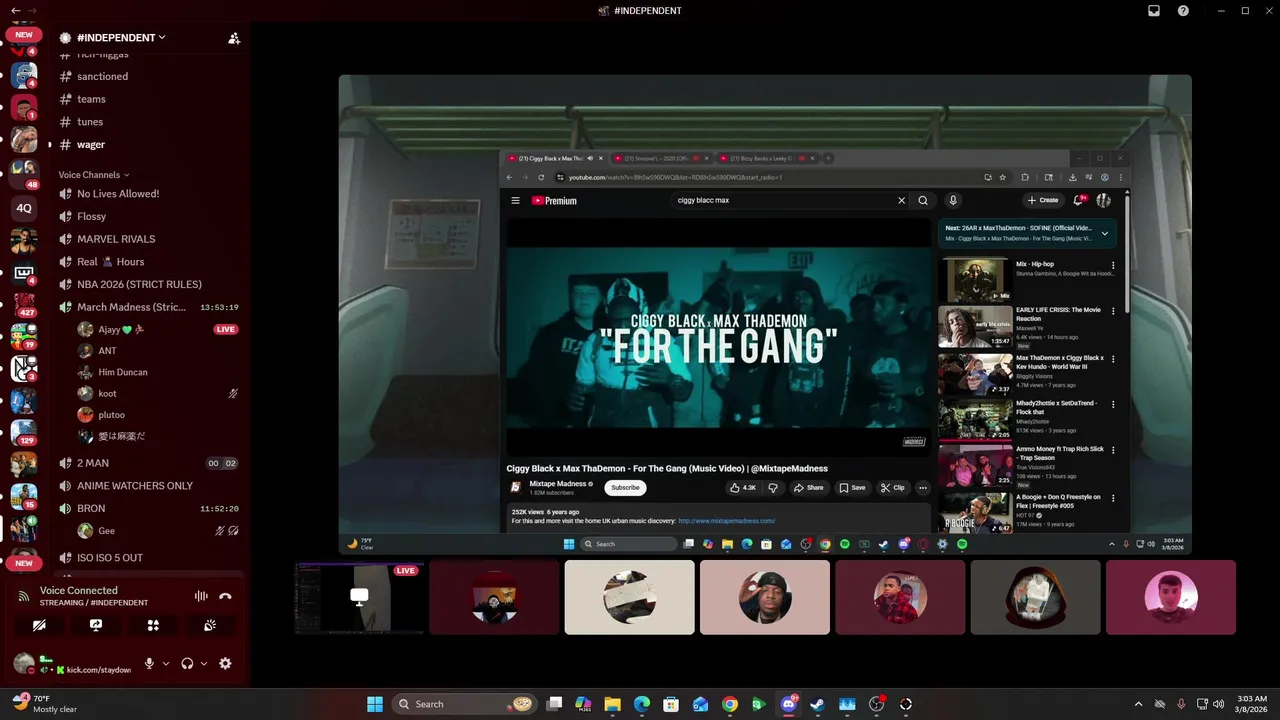Open the #INDEPENDENT server header menu
Screen dimensions: 1280x720
120,37
